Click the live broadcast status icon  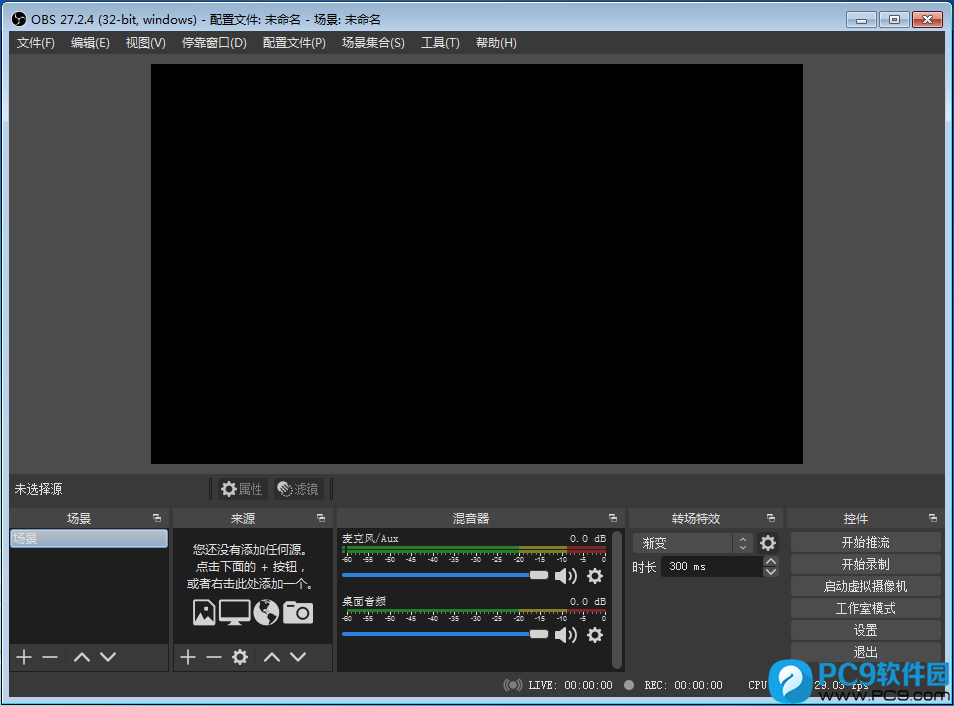coord(513,685)
